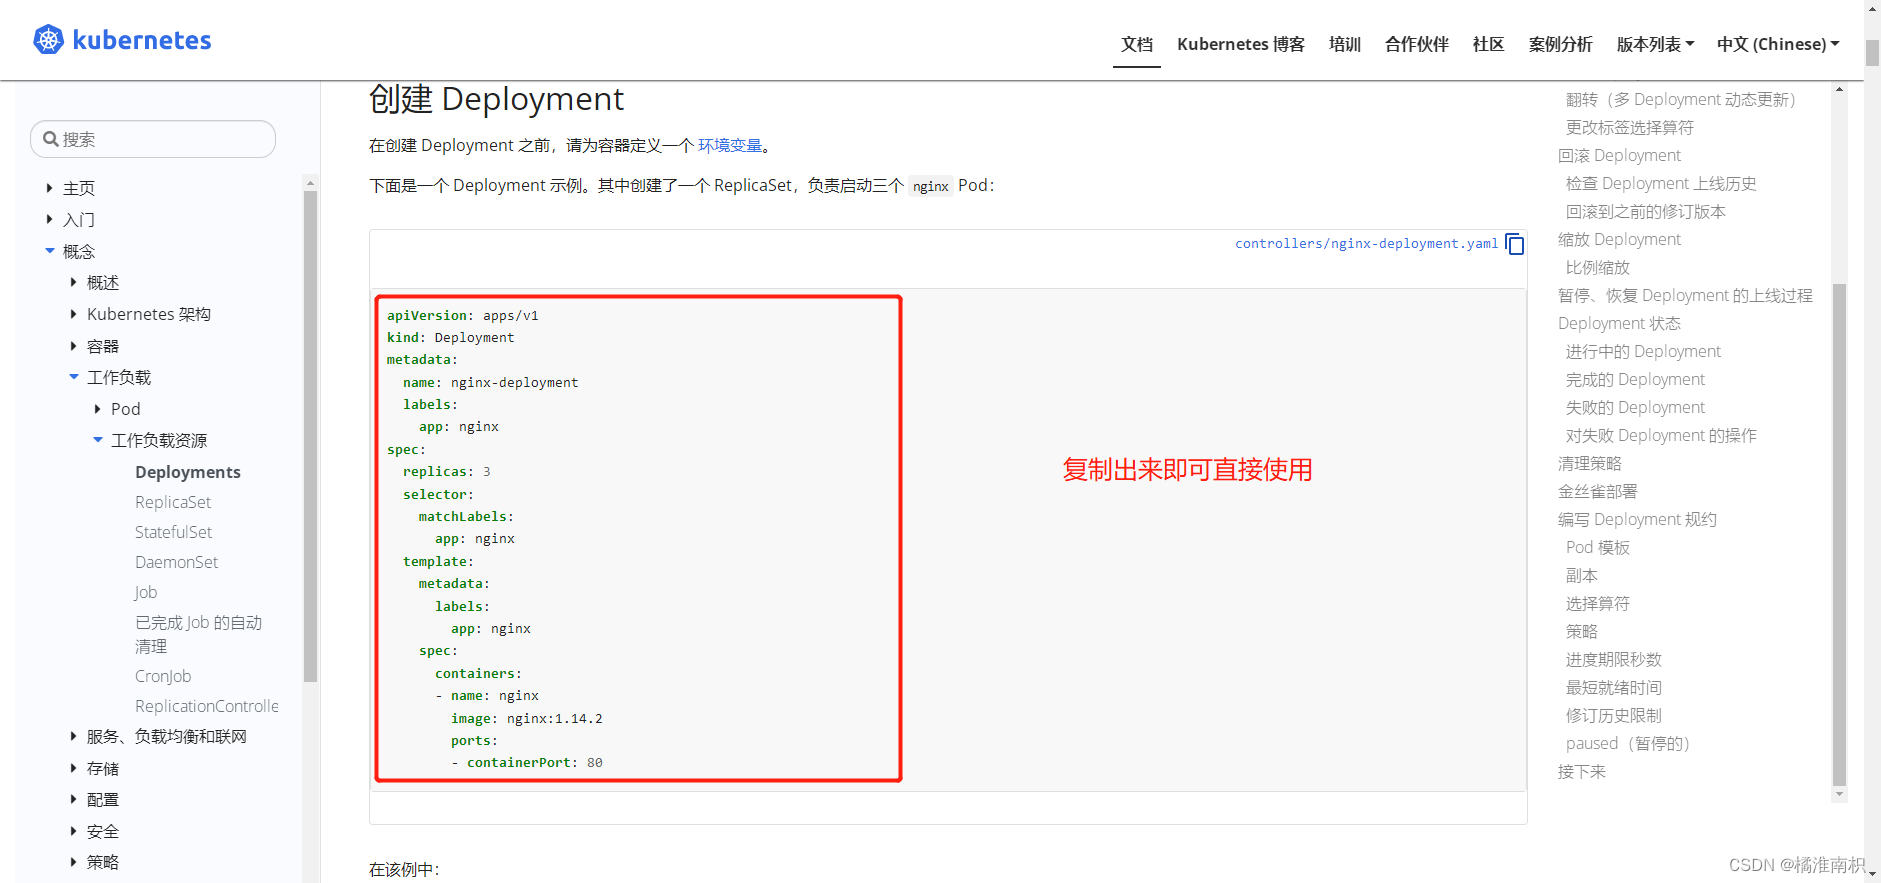This screenshot has height=883, width=1881.
Task: Jump to 失败的 Deployment
Action: tap(1635, 408)
